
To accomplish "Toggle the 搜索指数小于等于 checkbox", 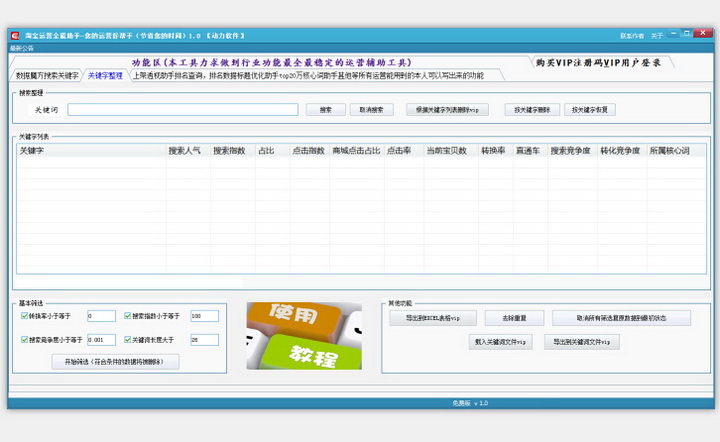I will tap(125, 316).
